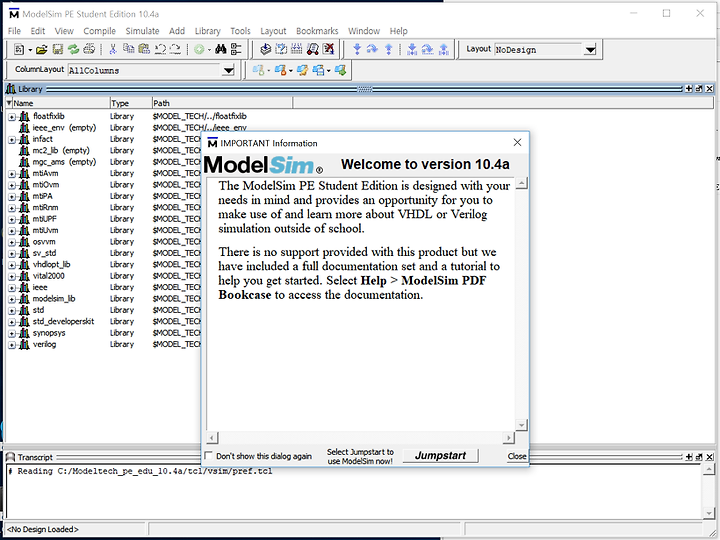Image resolution: width=720 pixels, height=540 pixels.
Task: Click the New file toolbar icon
Action: (x=19, y=49)
